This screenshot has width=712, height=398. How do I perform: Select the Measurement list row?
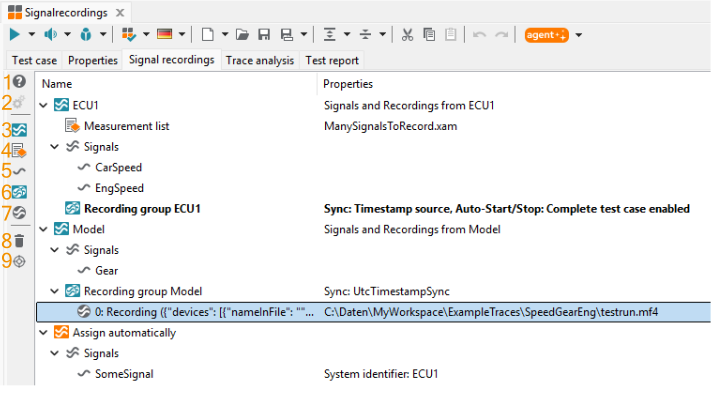pyautogui.click(x=373, y=126)
